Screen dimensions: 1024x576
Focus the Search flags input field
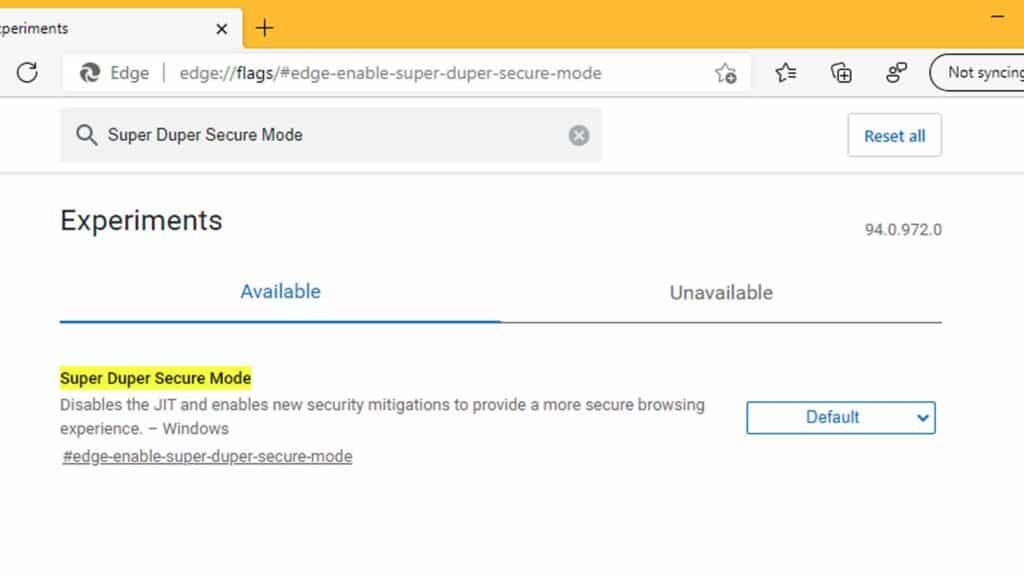pos(330,135)
